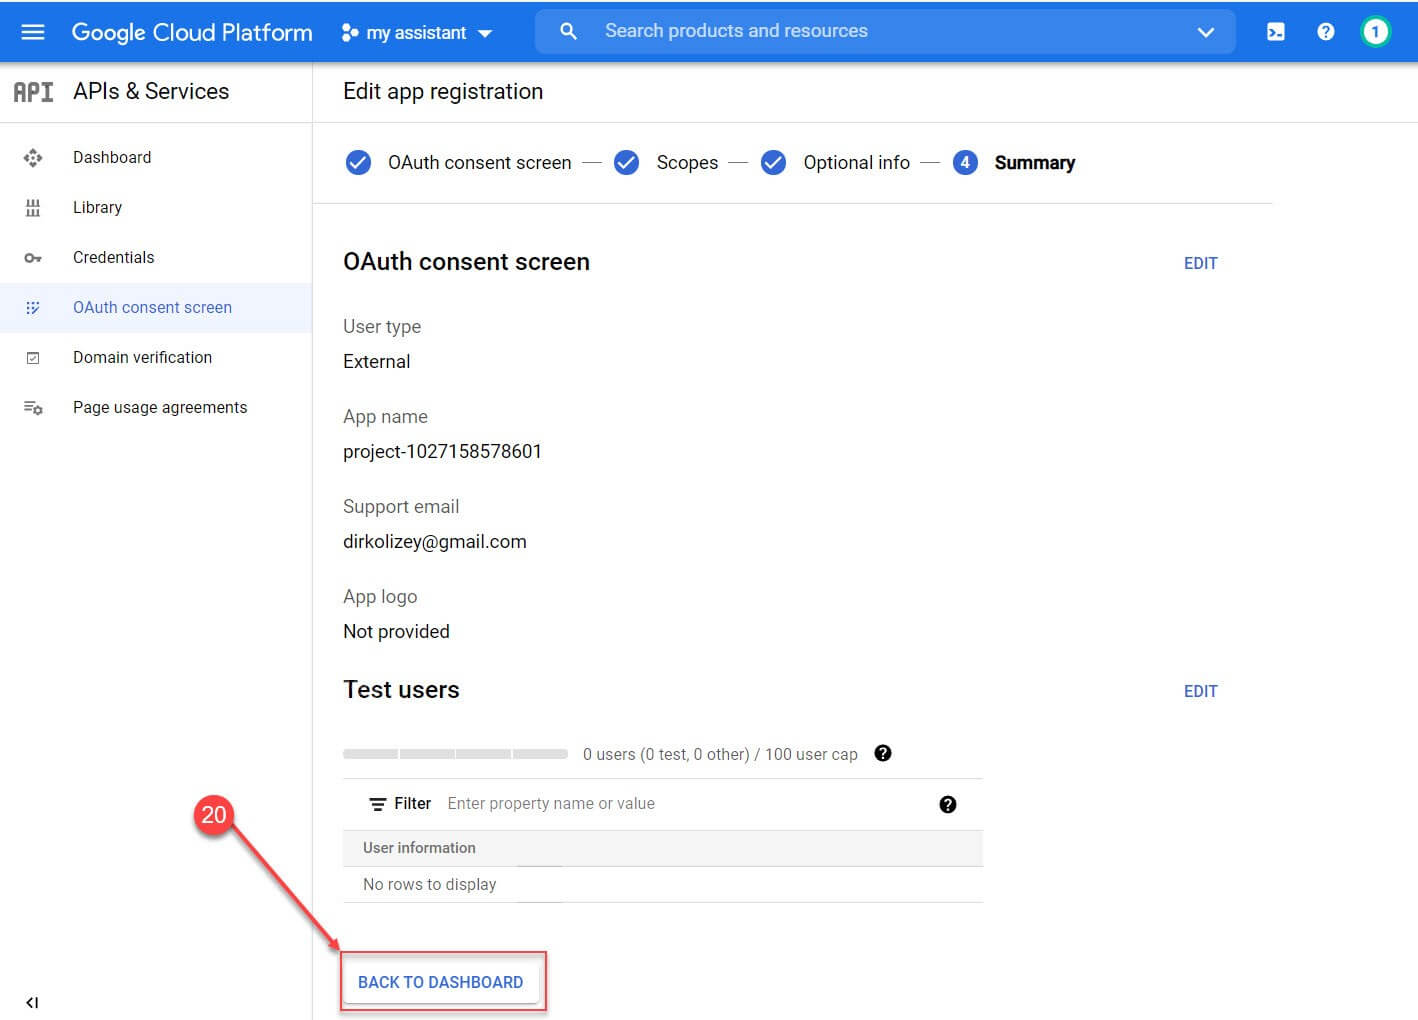
Task: Open the hamburger navigation menu
Action: point(33,32)
